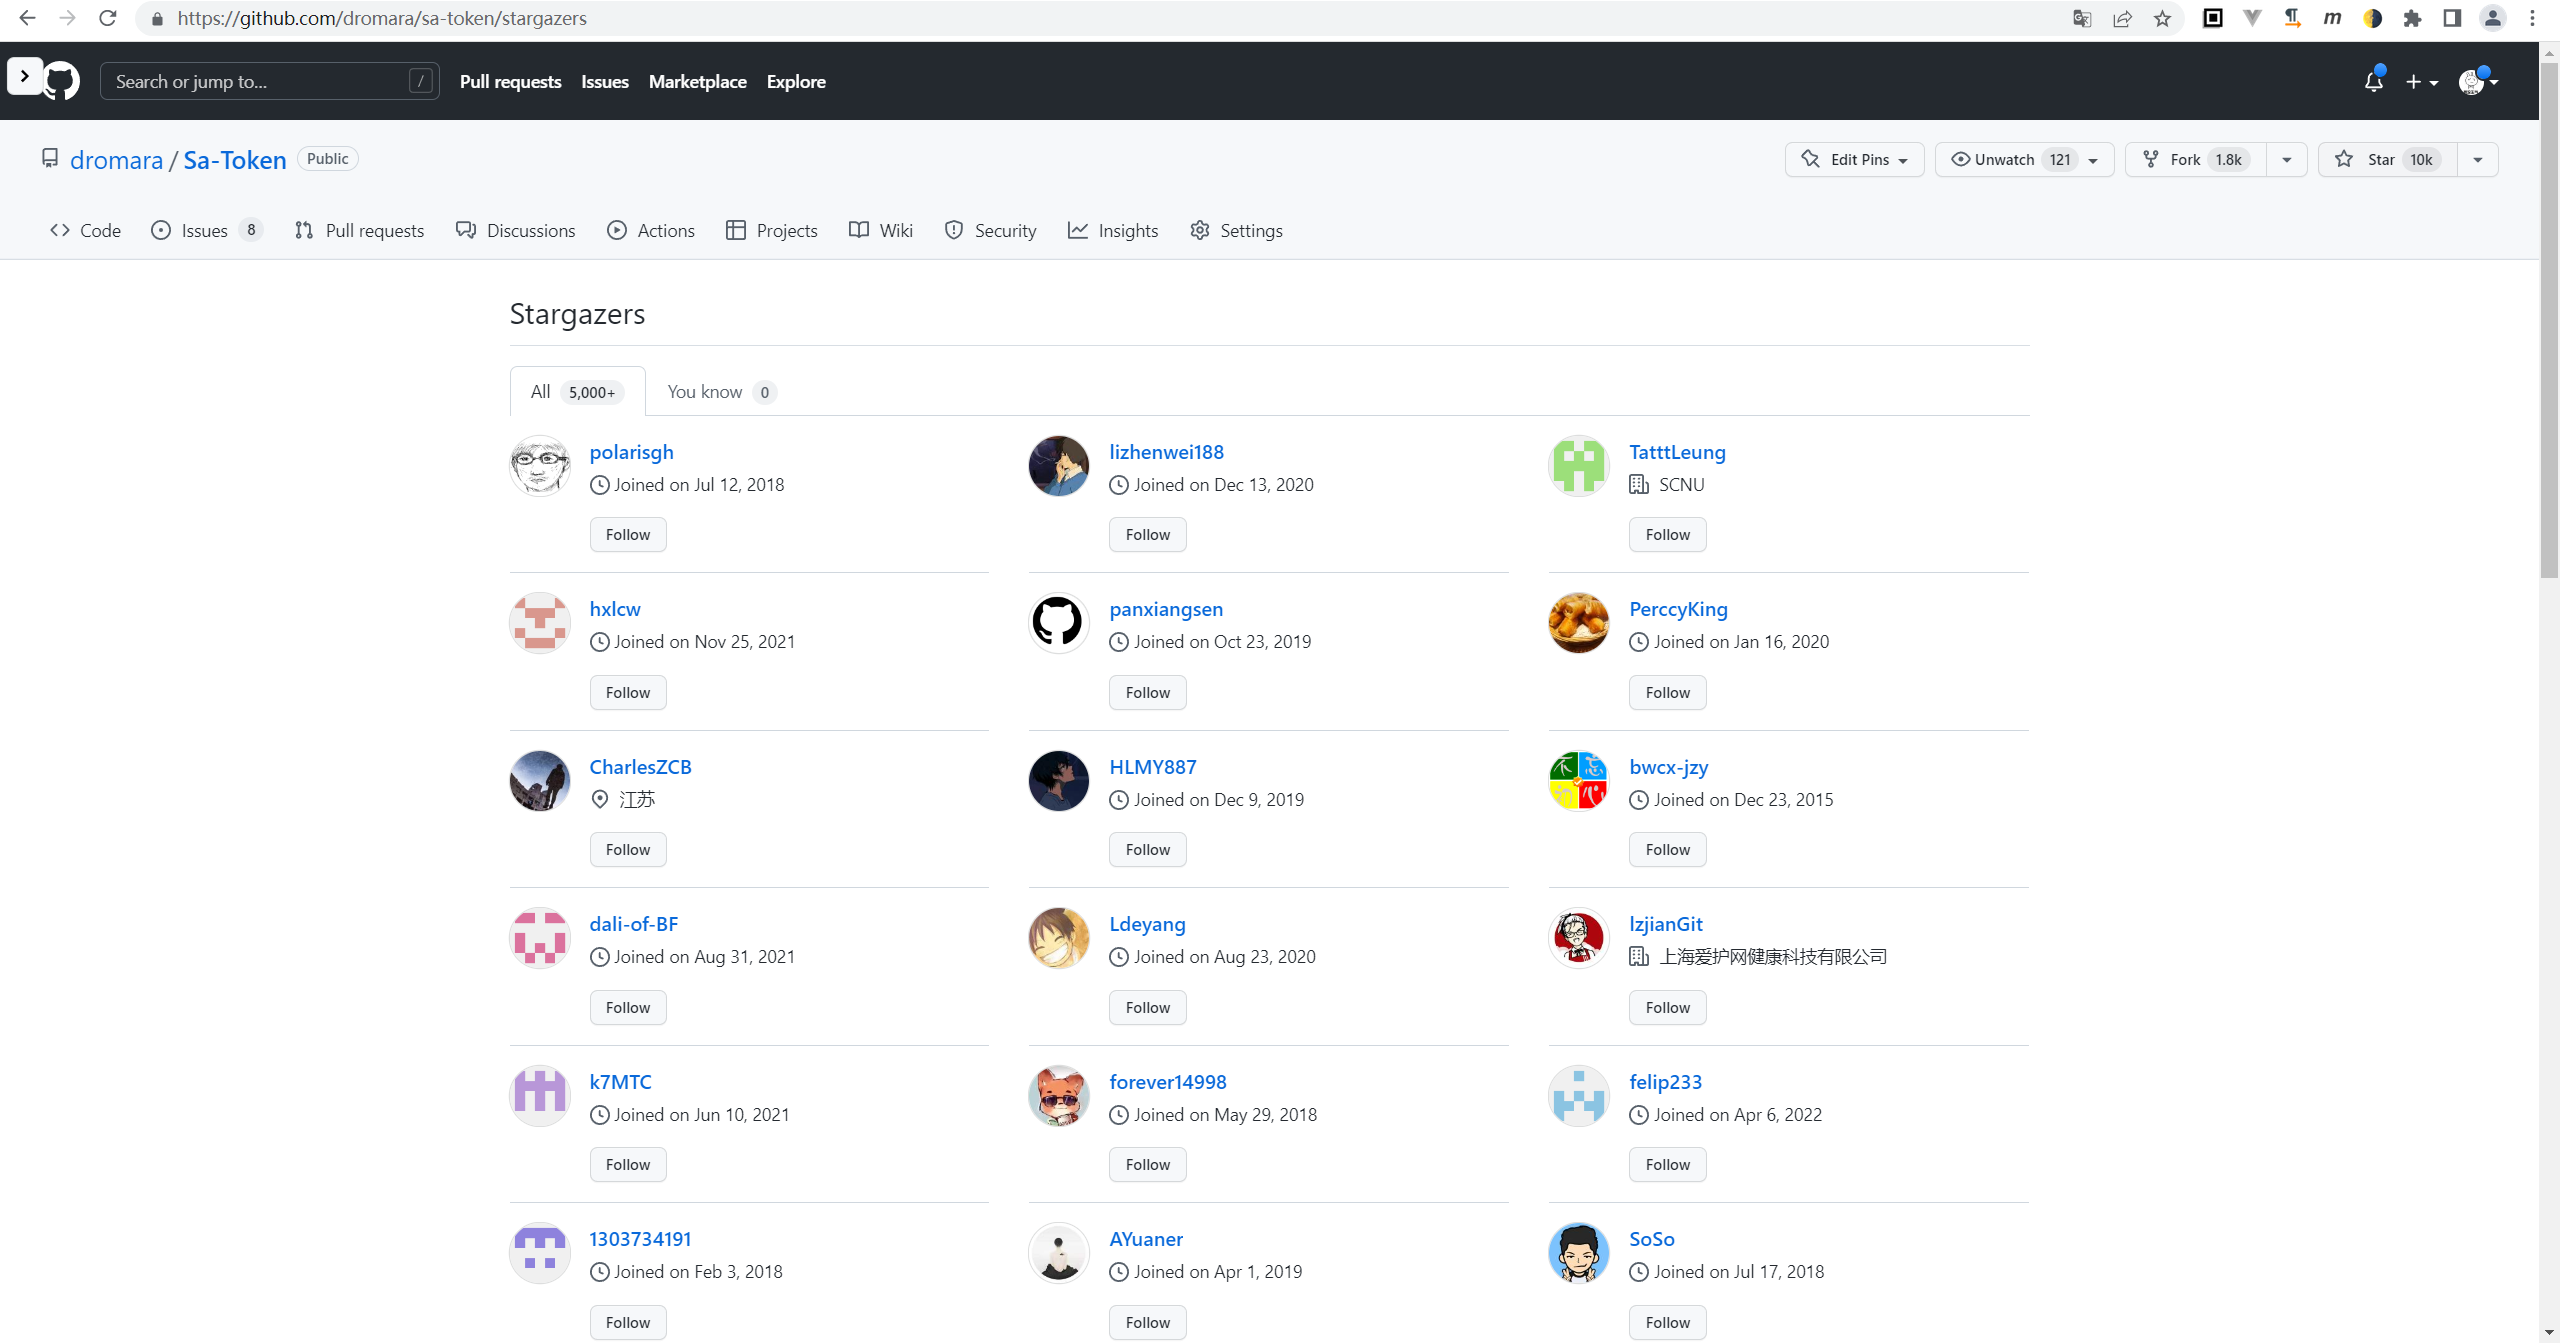The width and height of the screenshot is (2560, 1343).
Task: Open the Security tab
Action: point(991,231)
